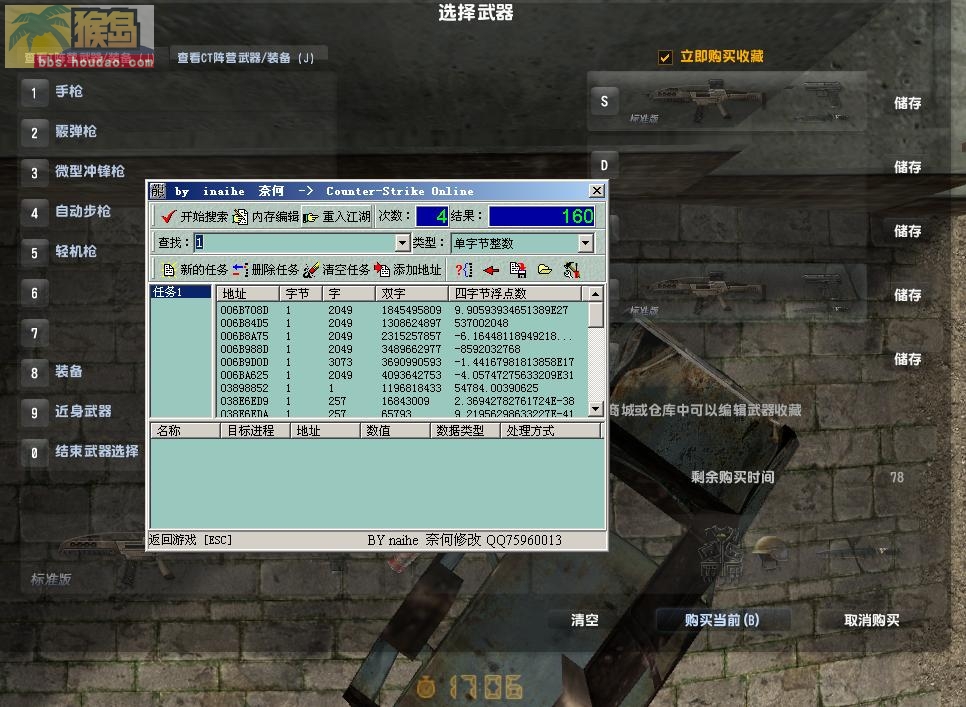Image resolution: width=966 pixels, height=707 pixels.
Task: Click the hammer and wrench tools icon
Action: tap(572, 270)
